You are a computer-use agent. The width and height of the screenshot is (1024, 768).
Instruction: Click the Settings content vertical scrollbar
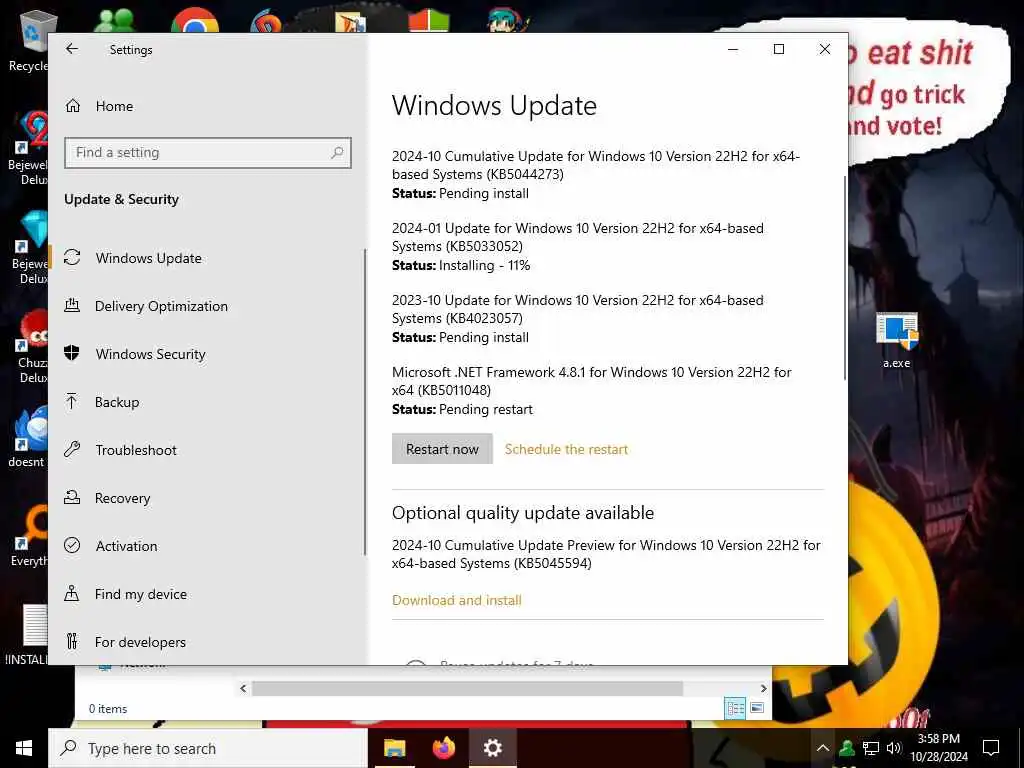(x=844, y=278)
